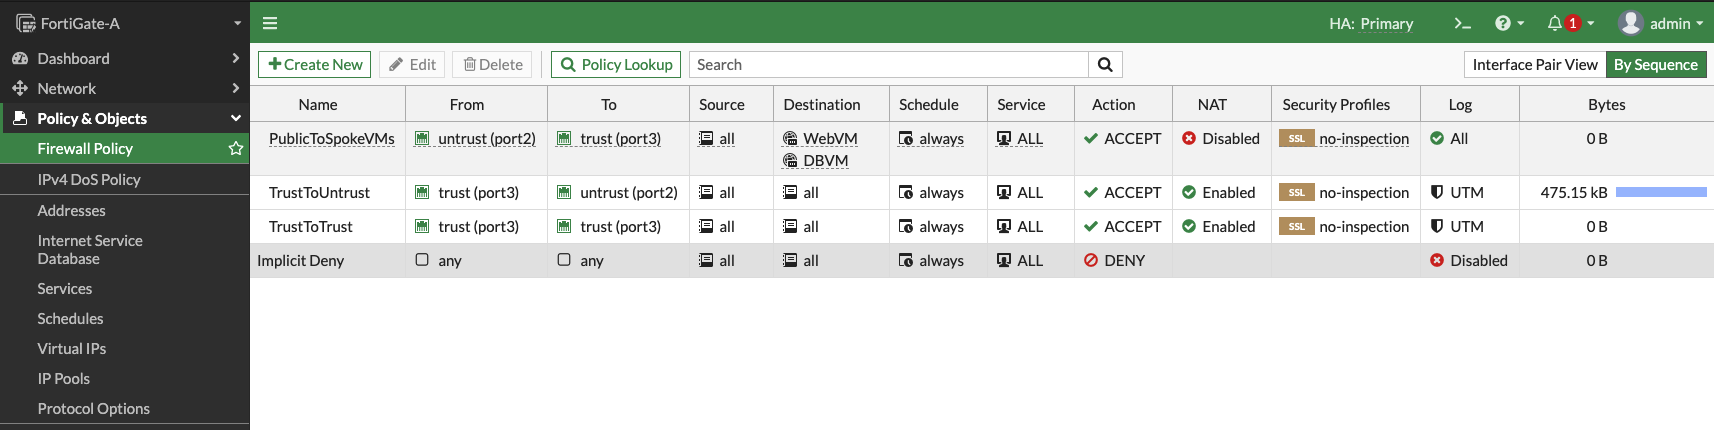Switch to Interface Pair View

pos(1534,65)
